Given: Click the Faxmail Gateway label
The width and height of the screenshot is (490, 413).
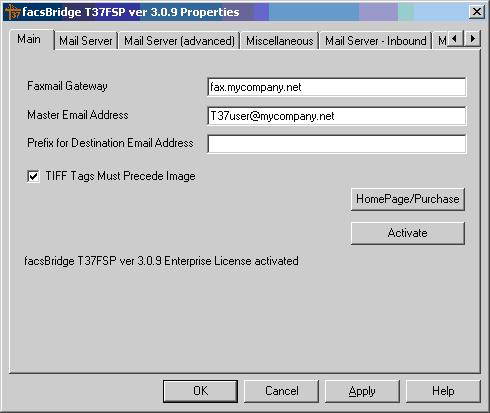Looking at the screenshot, I should coord(67,86).
